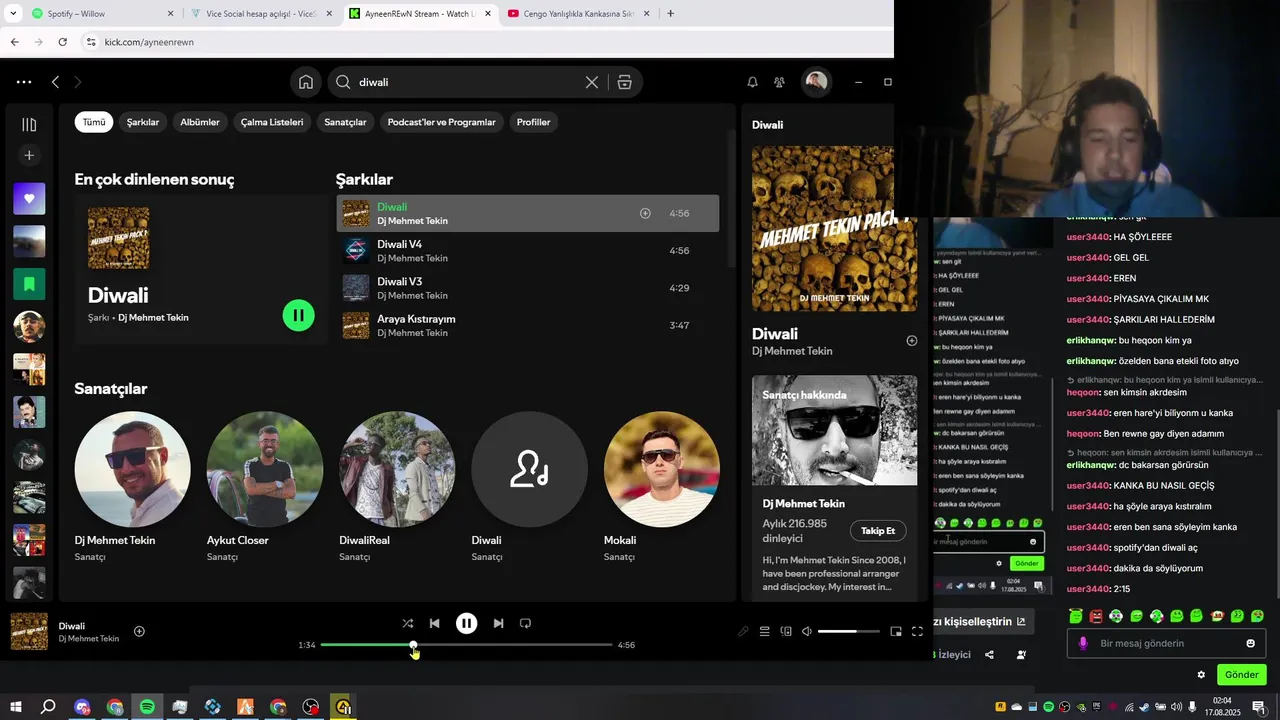Toggle shuffle in the player bar
The image size is (1280, 720).
coord(407,623)
